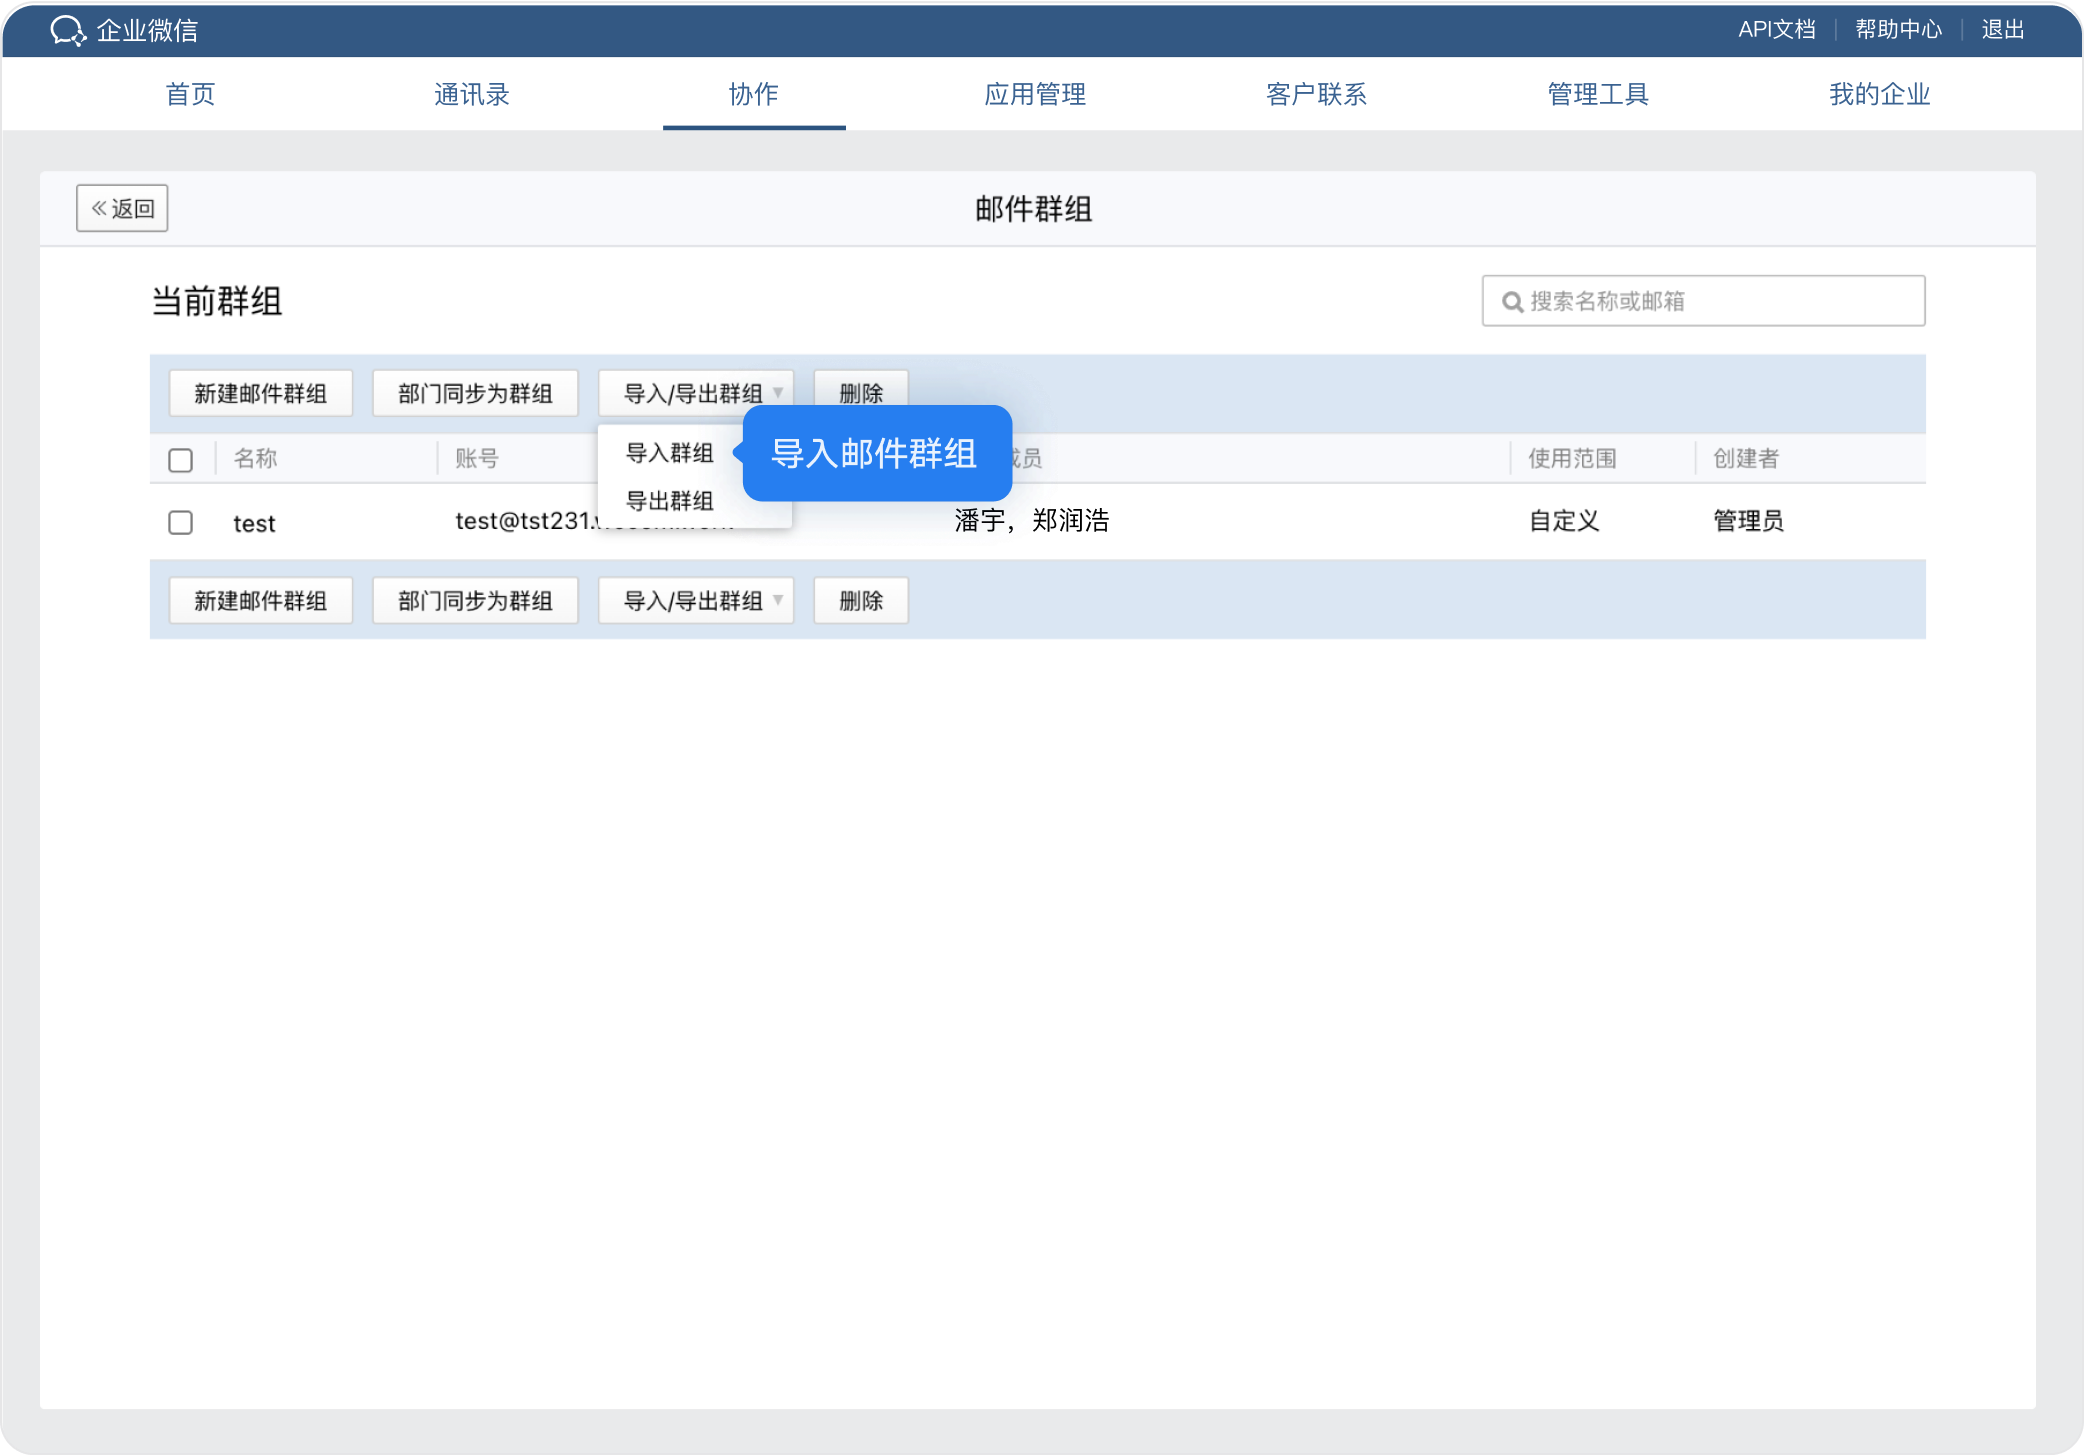
Task: Go to the 客户联系 tab
Action: 1316,94
